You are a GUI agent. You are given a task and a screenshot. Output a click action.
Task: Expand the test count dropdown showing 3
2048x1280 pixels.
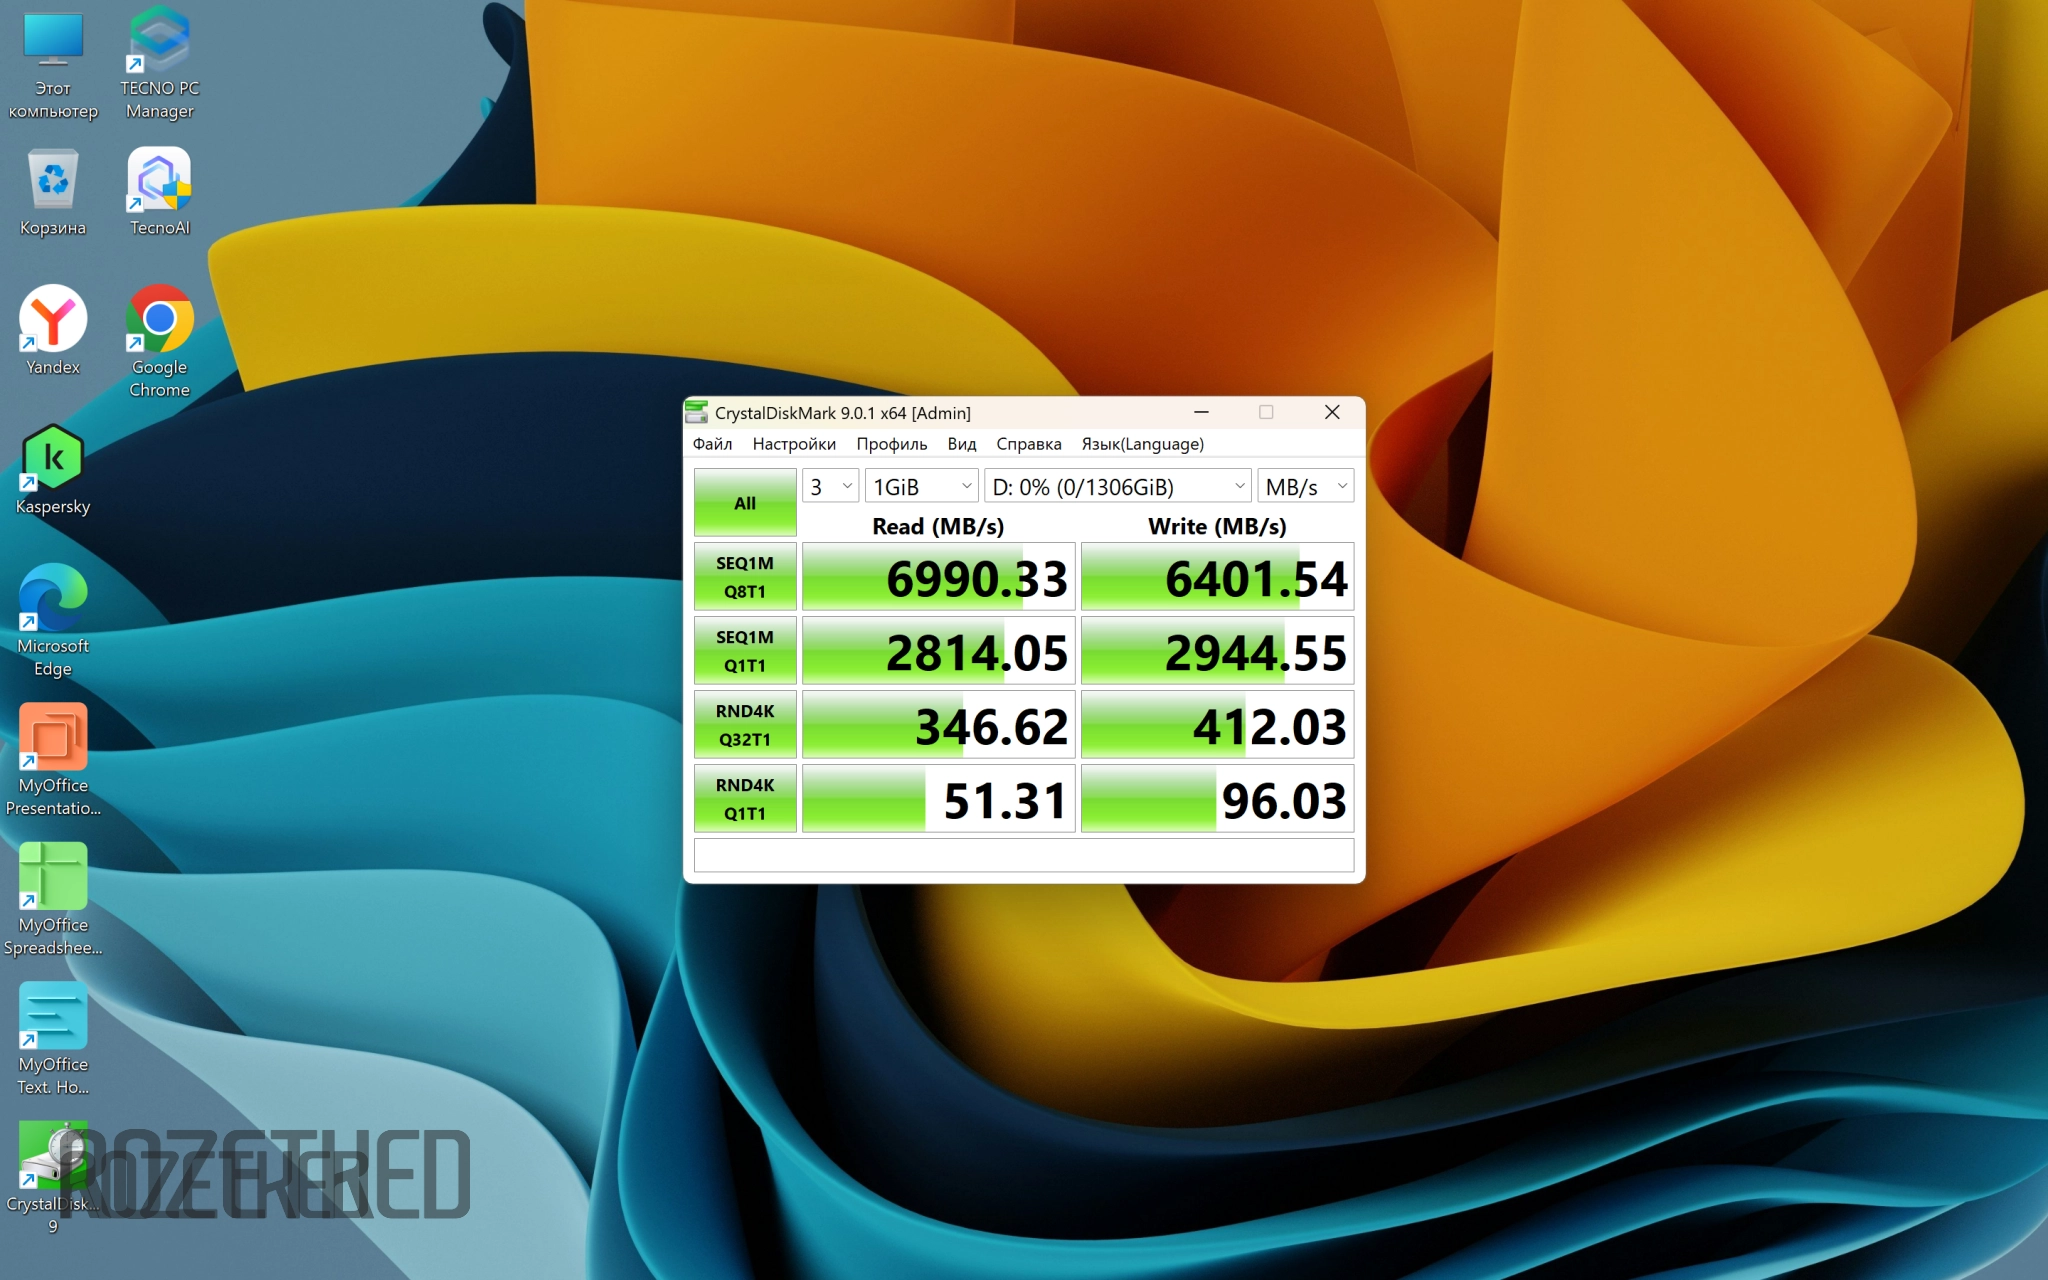pyautogui.click(x=830, y=487)
